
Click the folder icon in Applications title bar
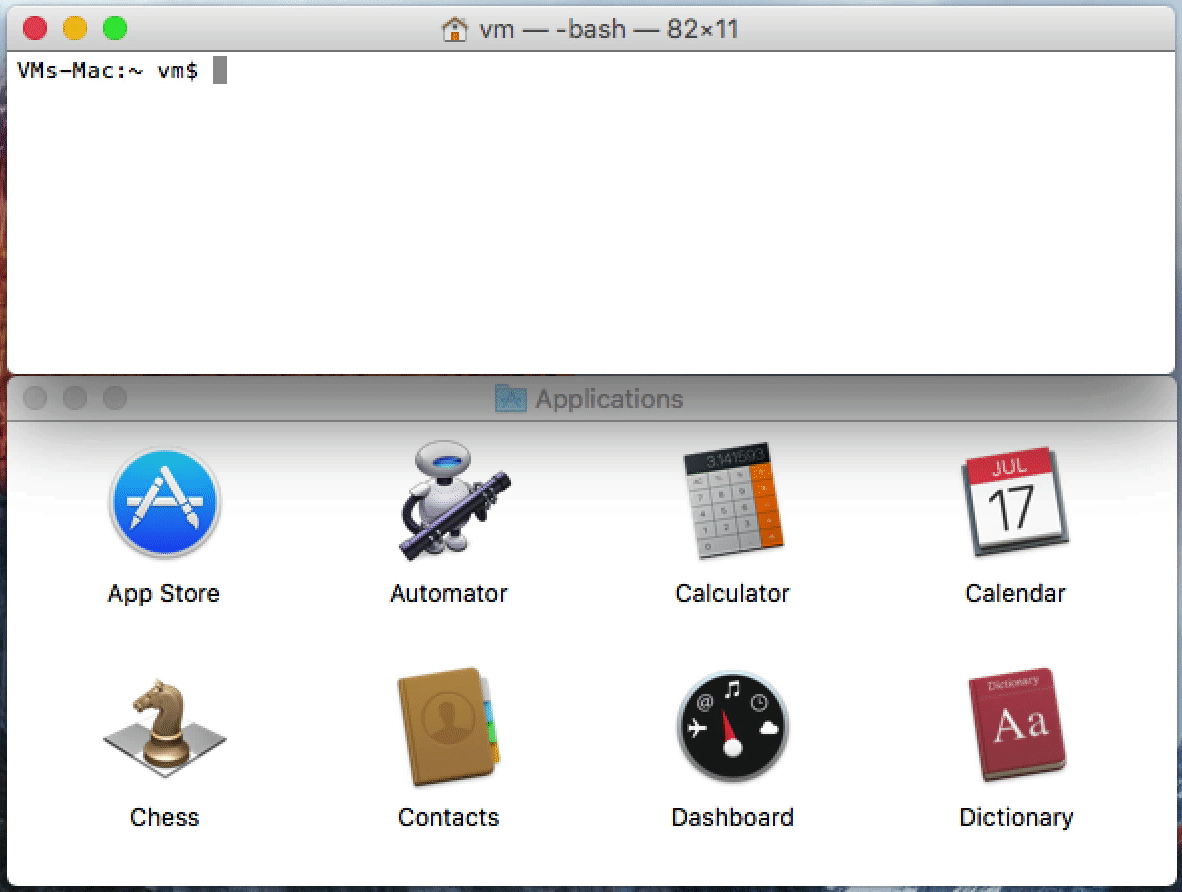pos(510,398)
